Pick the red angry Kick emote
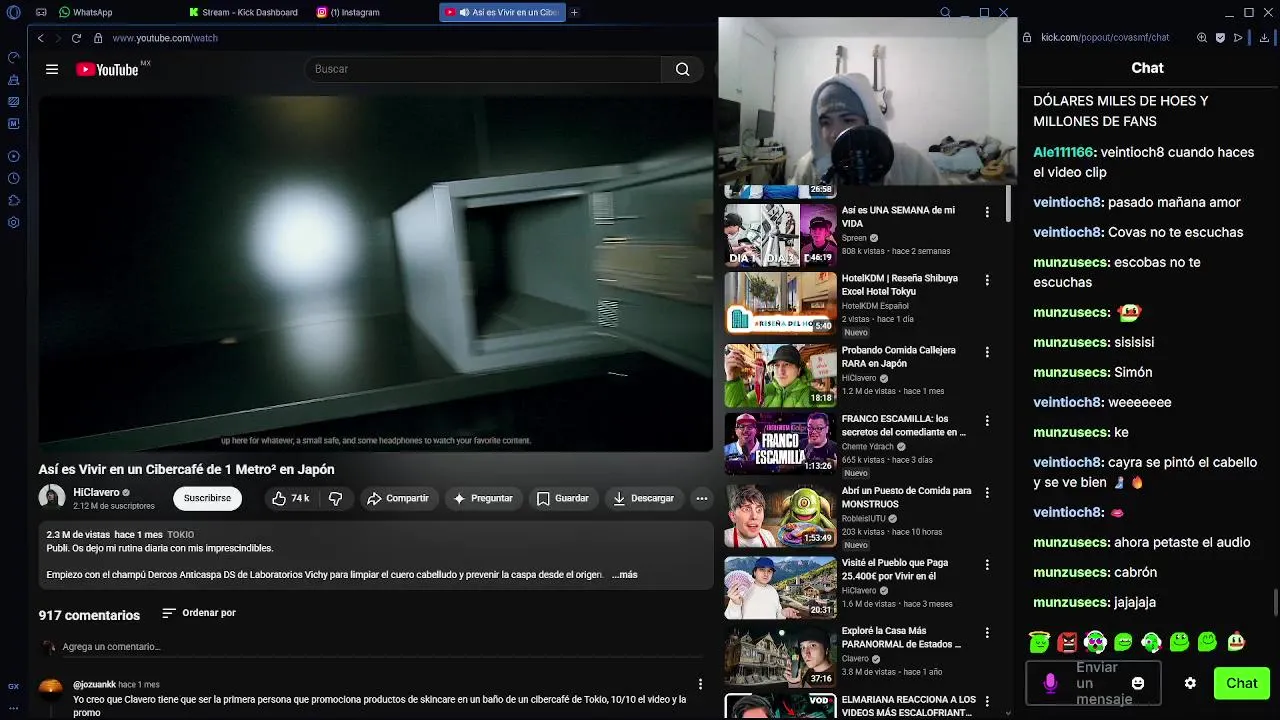The height and width of the screenshot is (720, 1280). tap(1068, 642)
